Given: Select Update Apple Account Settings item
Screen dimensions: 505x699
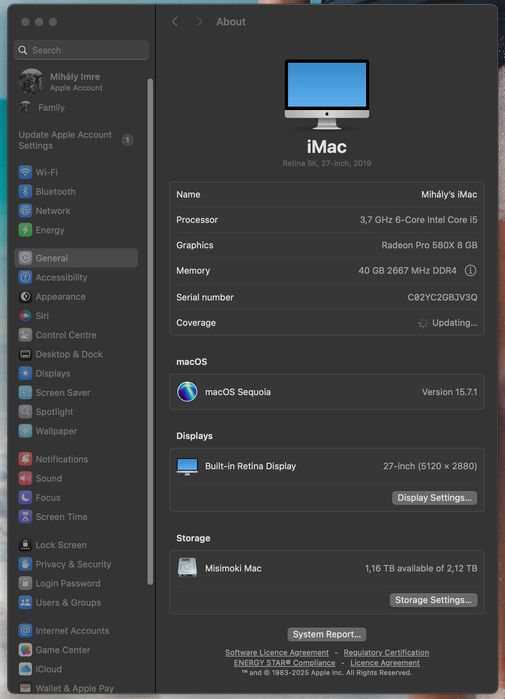Looking at the screenshot, I should (77, 140).
